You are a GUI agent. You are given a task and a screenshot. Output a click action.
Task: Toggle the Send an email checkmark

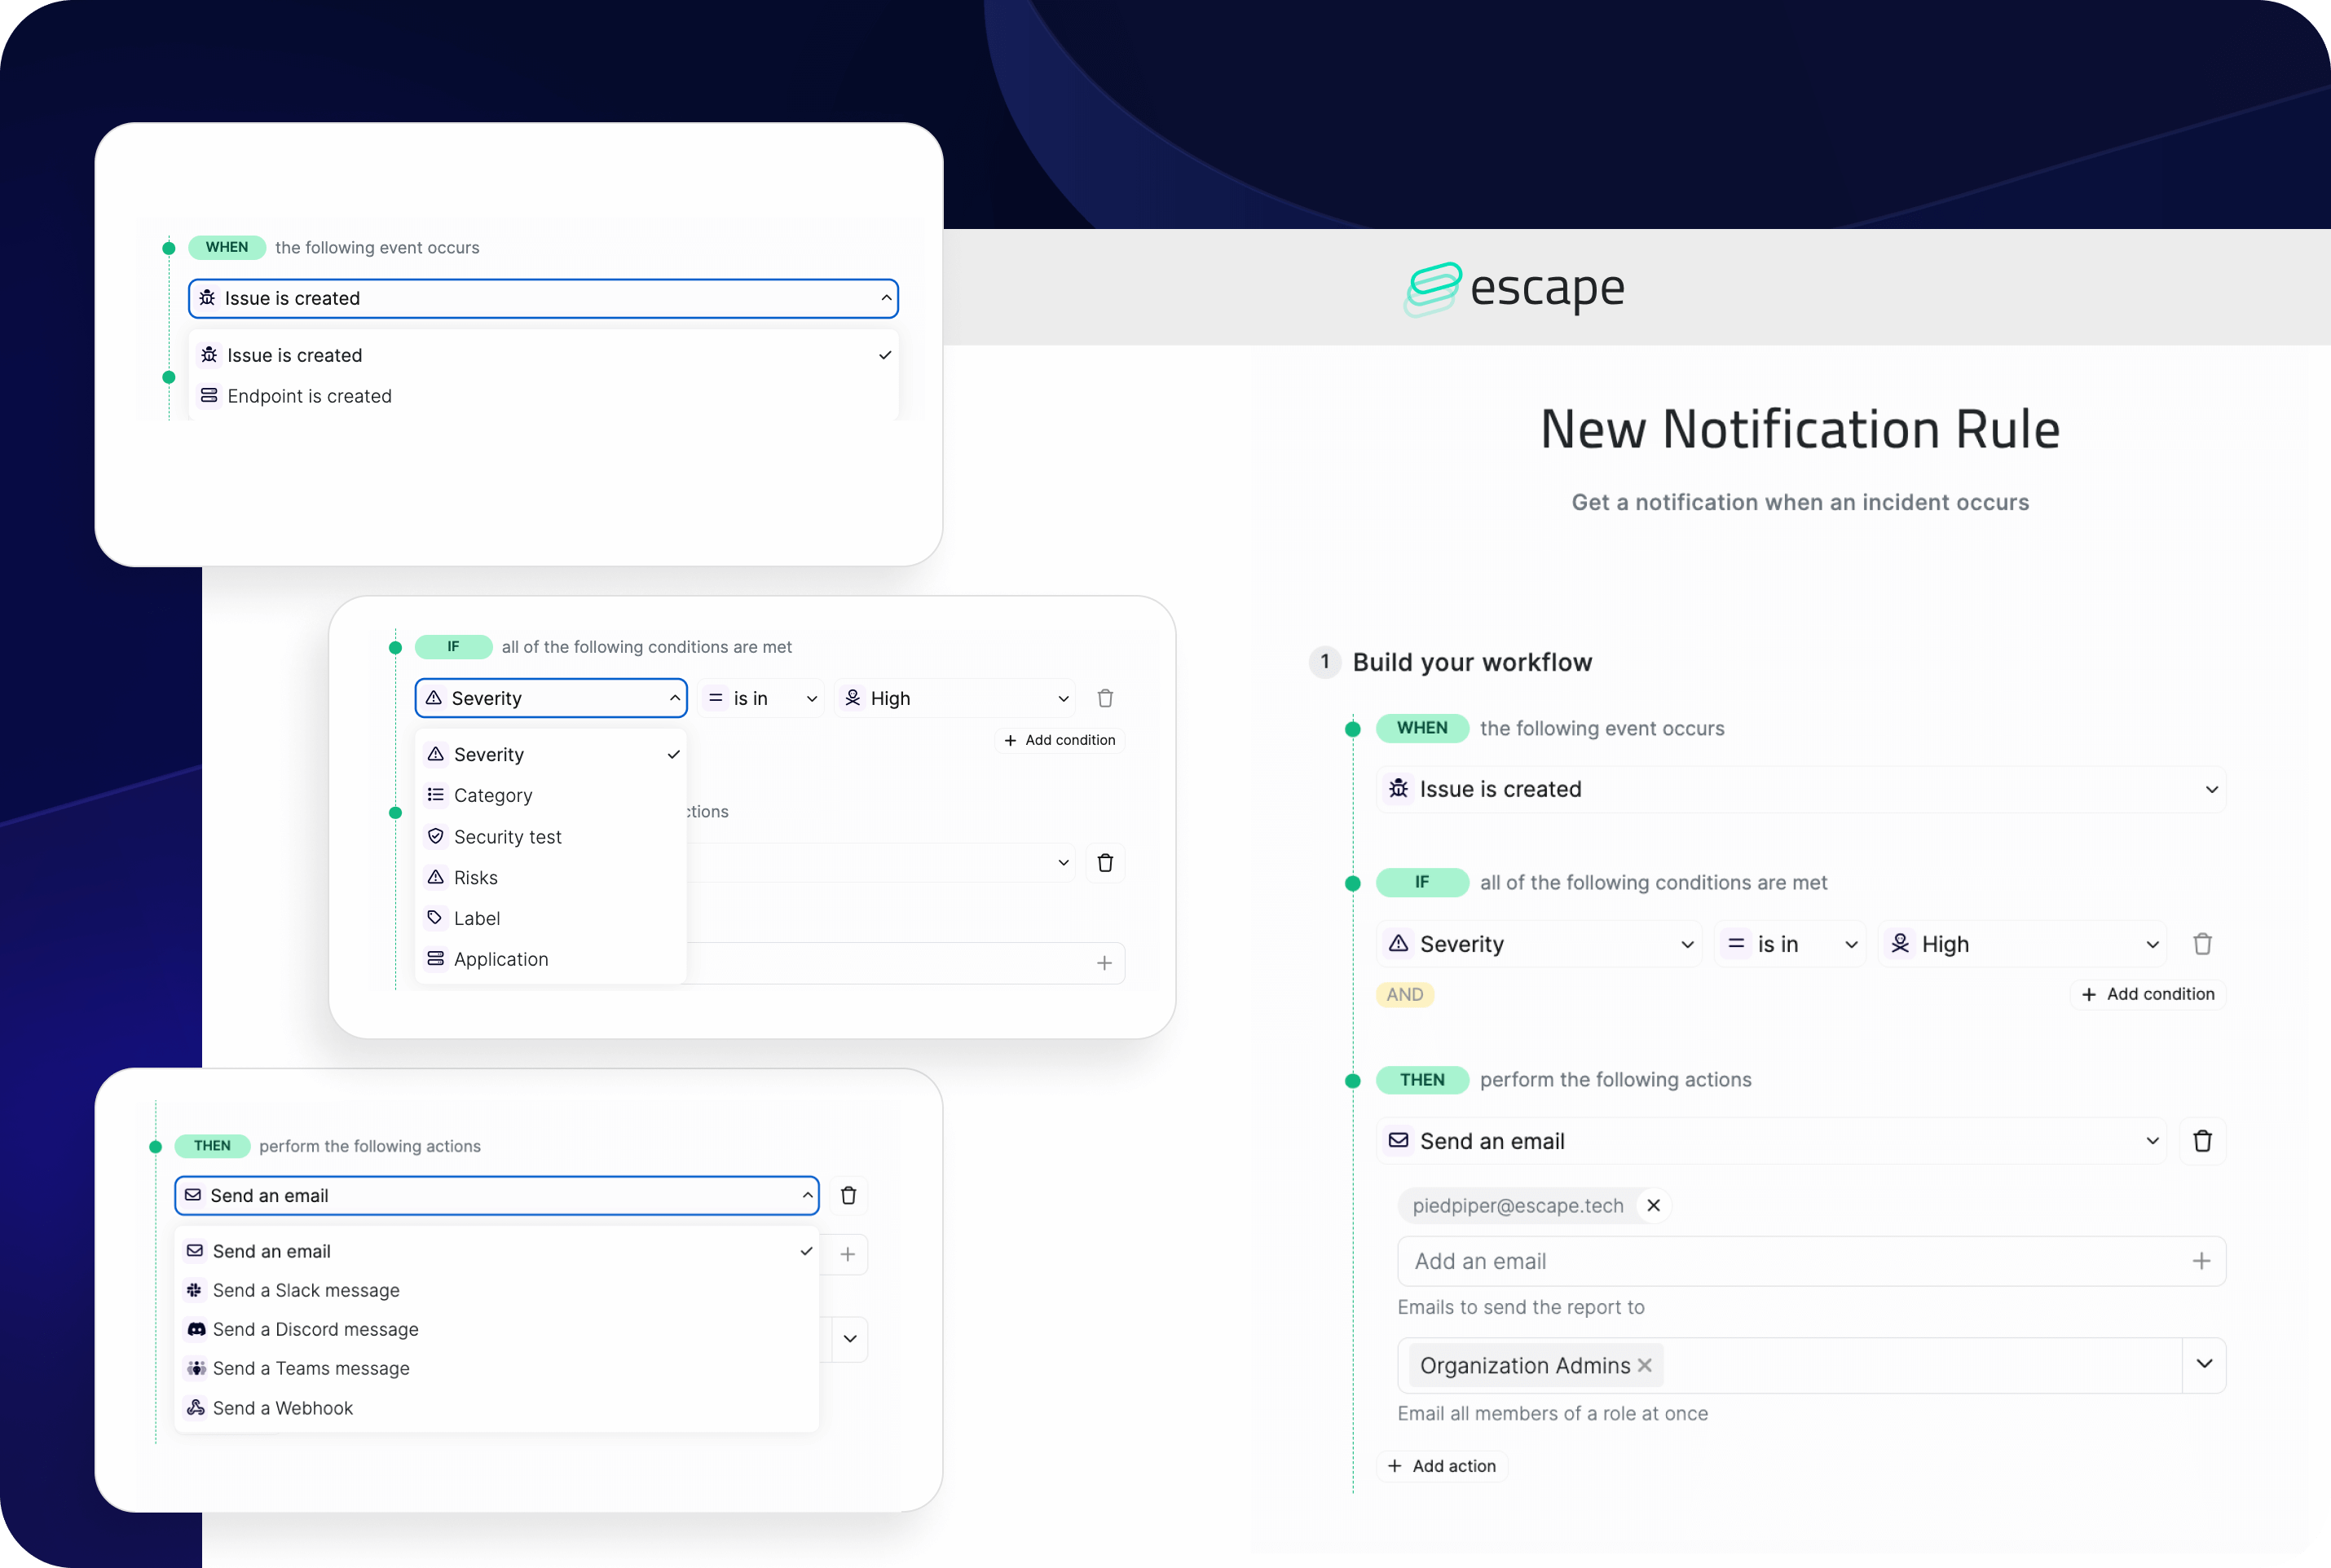pyautogui.click(x=807, y=1249)
